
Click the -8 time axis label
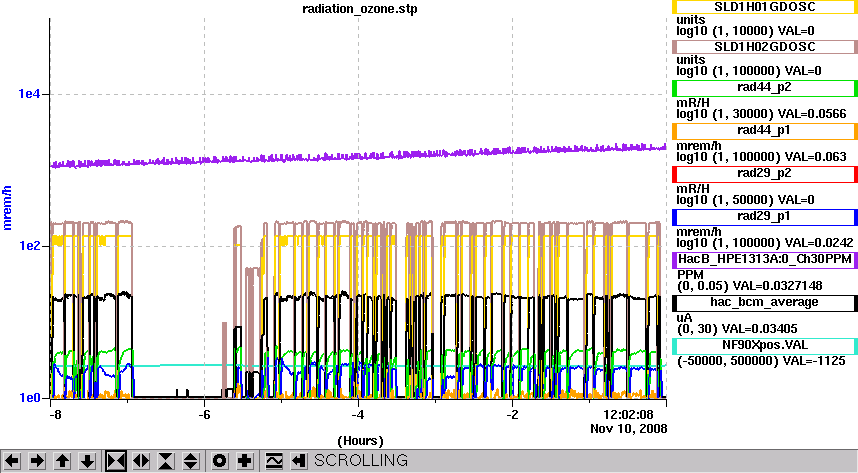(55, 415)
